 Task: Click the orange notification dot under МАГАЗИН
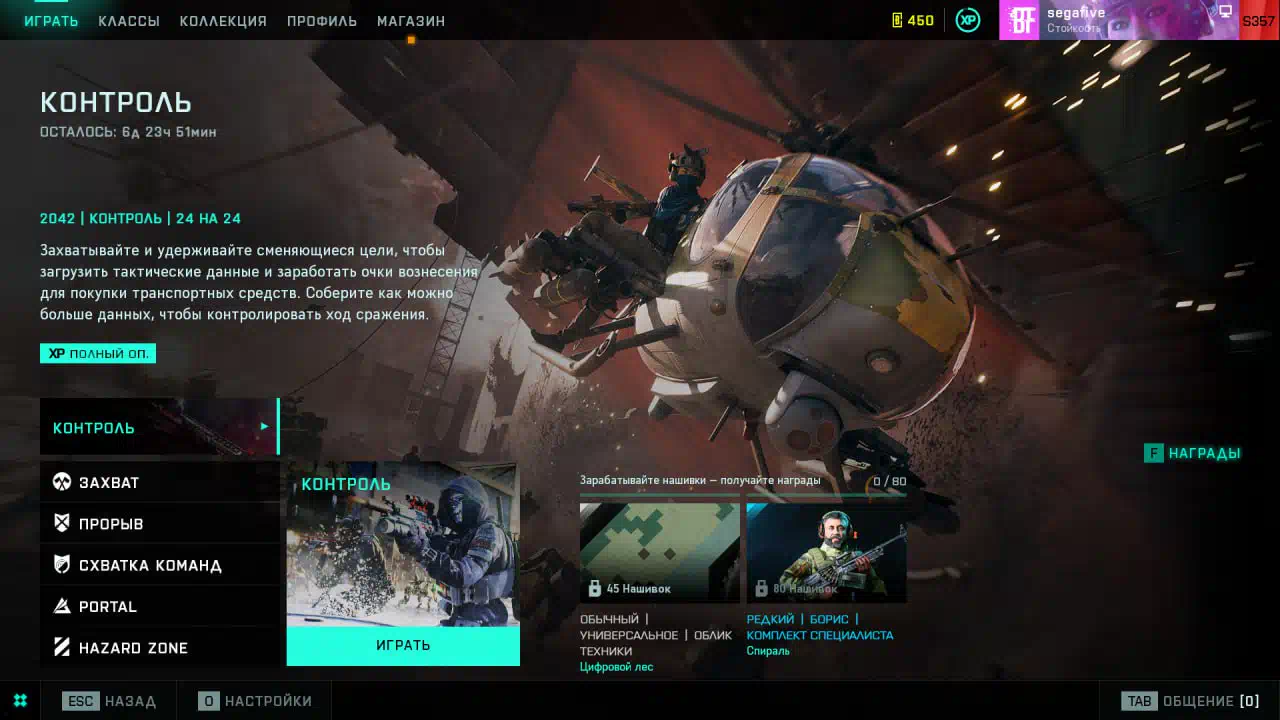411,40
